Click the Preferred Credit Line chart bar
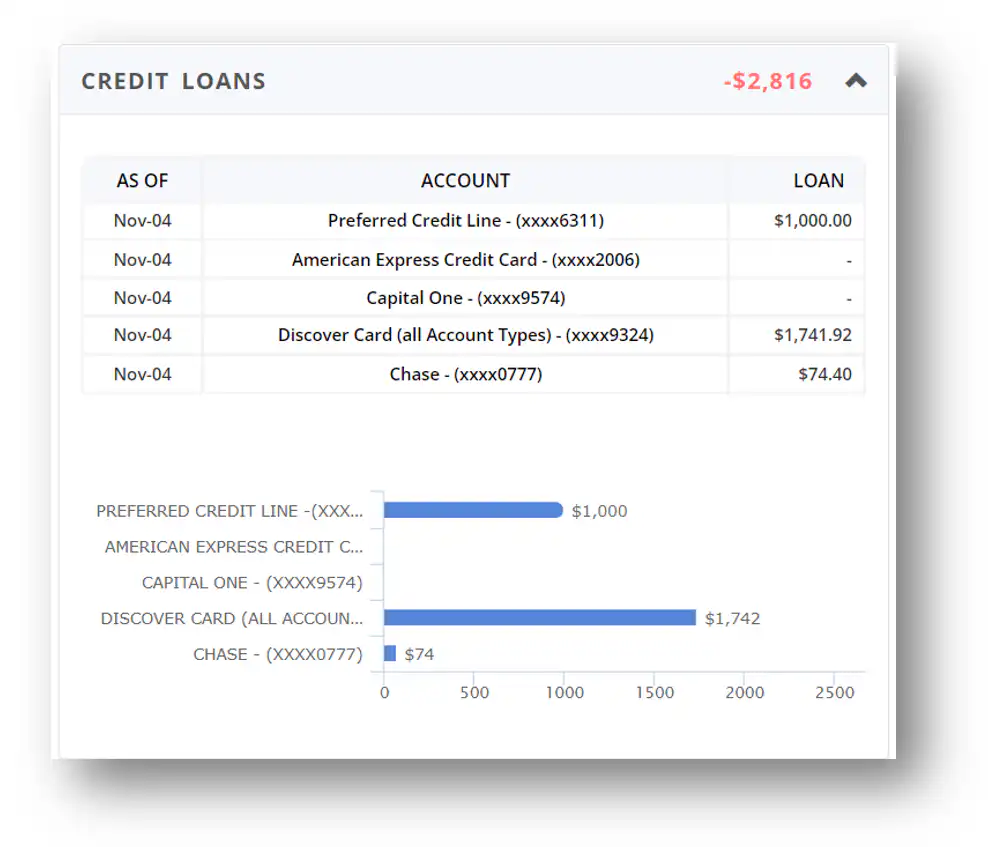 473,510
